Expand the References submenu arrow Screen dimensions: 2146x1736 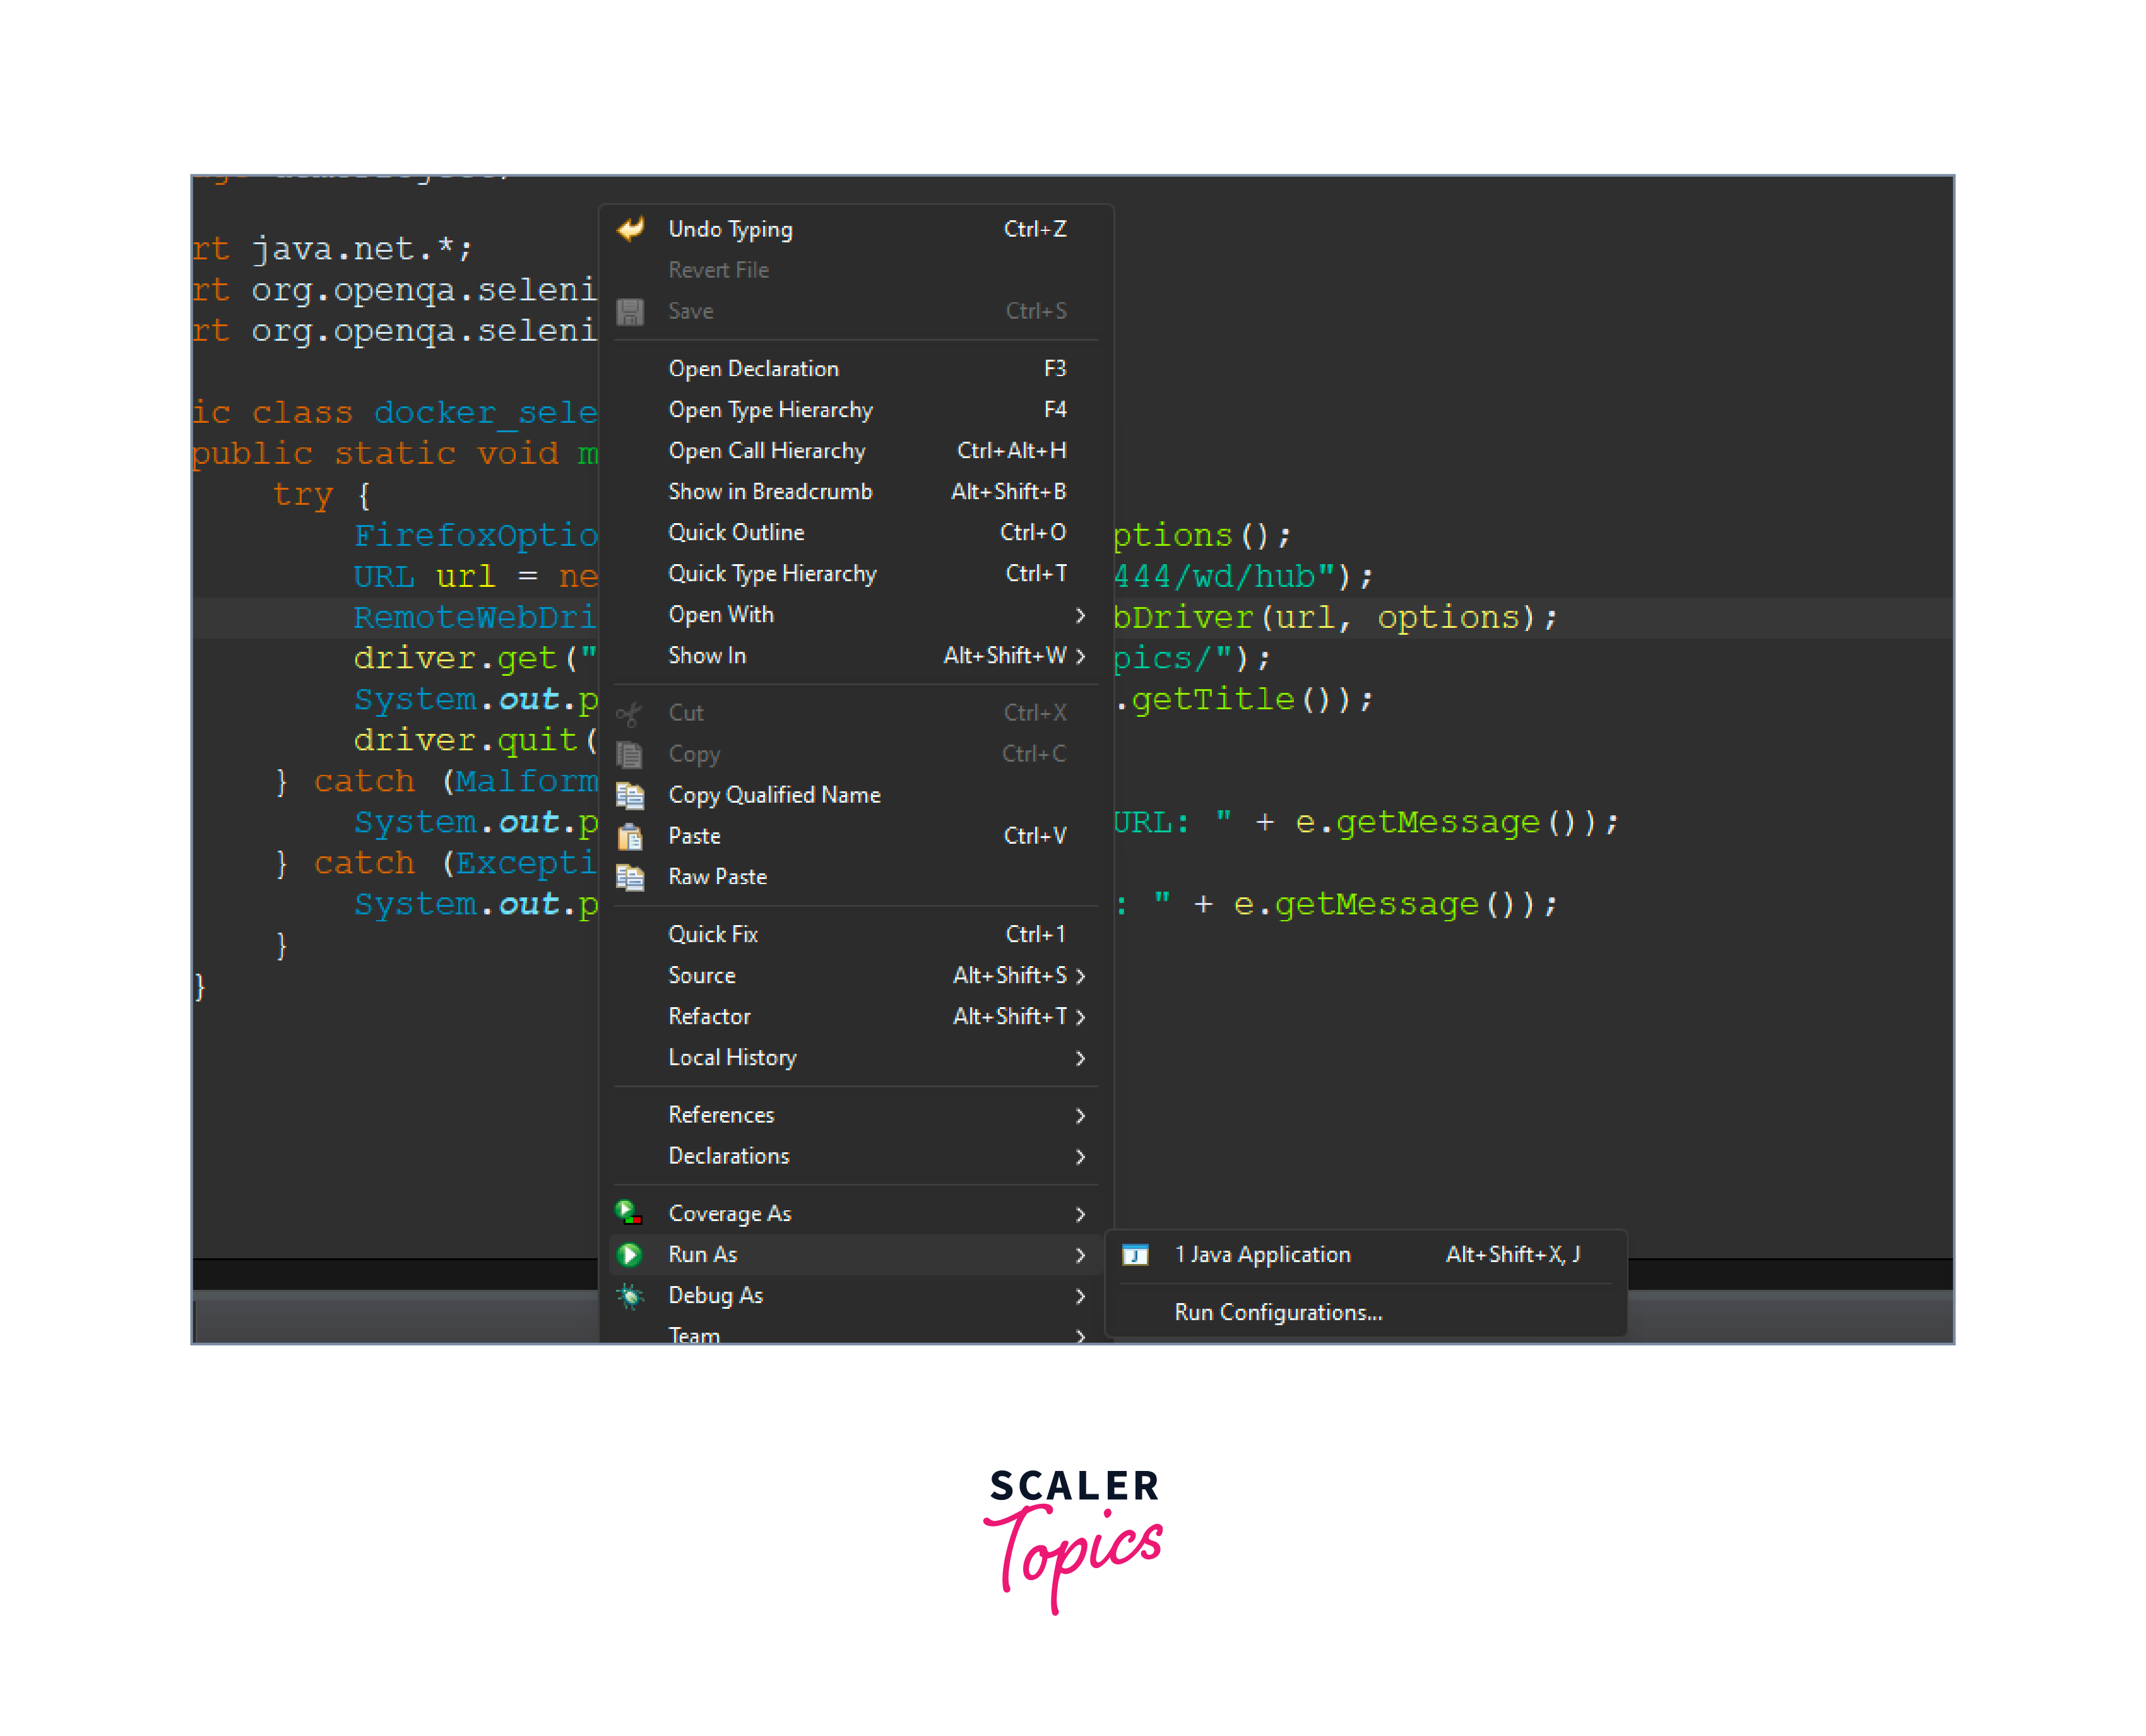click(x=1080, y=1115)
